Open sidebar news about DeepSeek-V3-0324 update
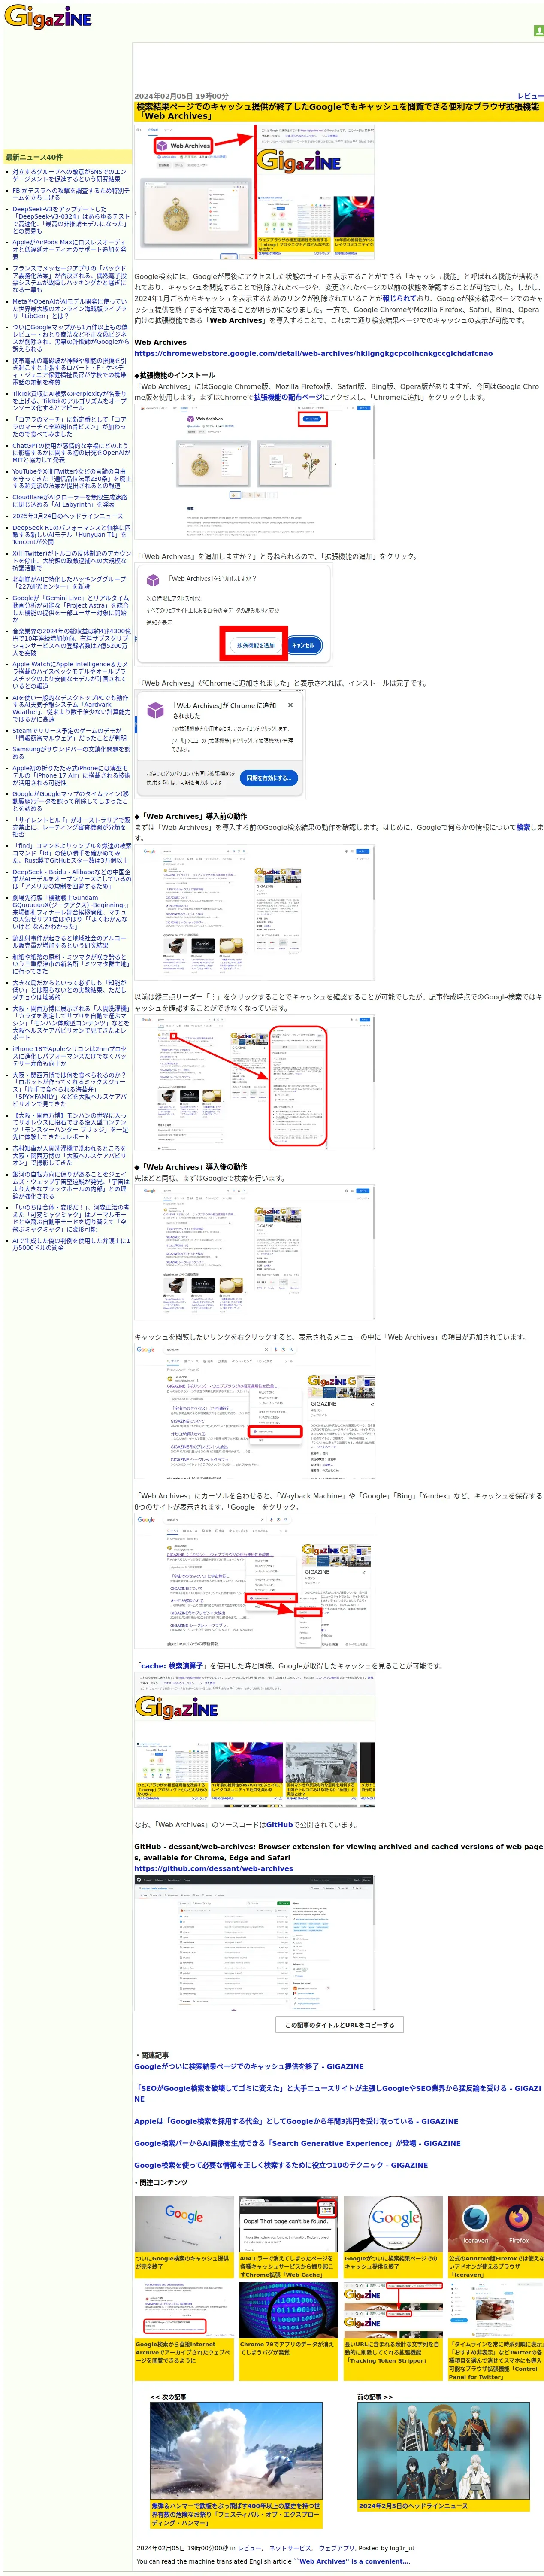544x2576 pixels. pyautogui.click(x=71, y=220)
